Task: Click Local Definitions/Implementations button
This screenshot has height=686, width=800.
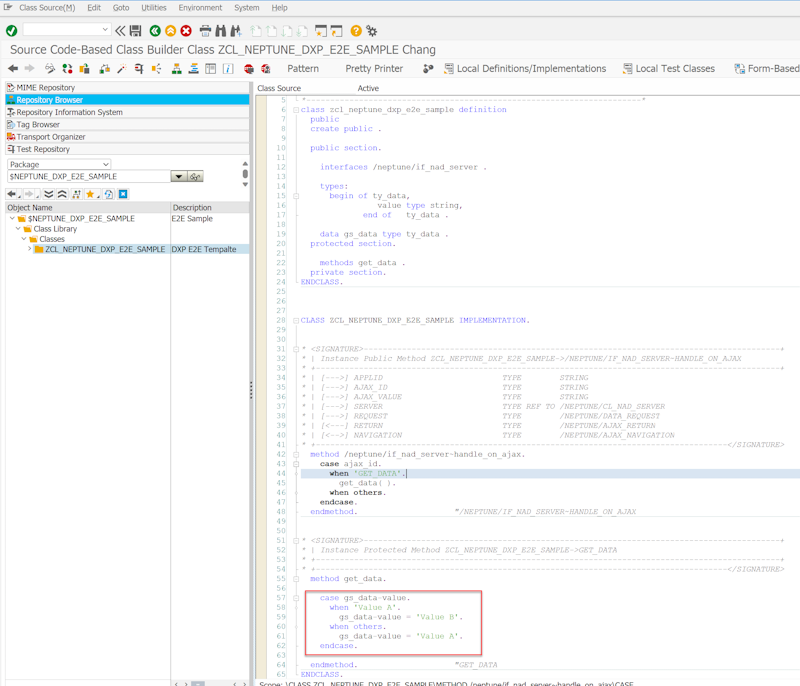Action: [525, 68]
